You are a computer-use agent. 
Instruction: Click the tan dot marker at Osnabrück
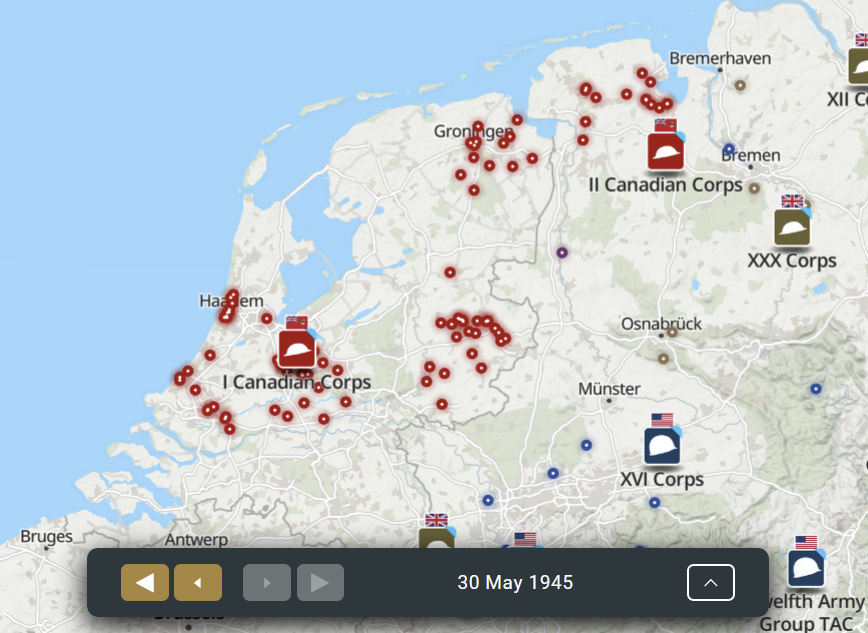tap(672, 332)
